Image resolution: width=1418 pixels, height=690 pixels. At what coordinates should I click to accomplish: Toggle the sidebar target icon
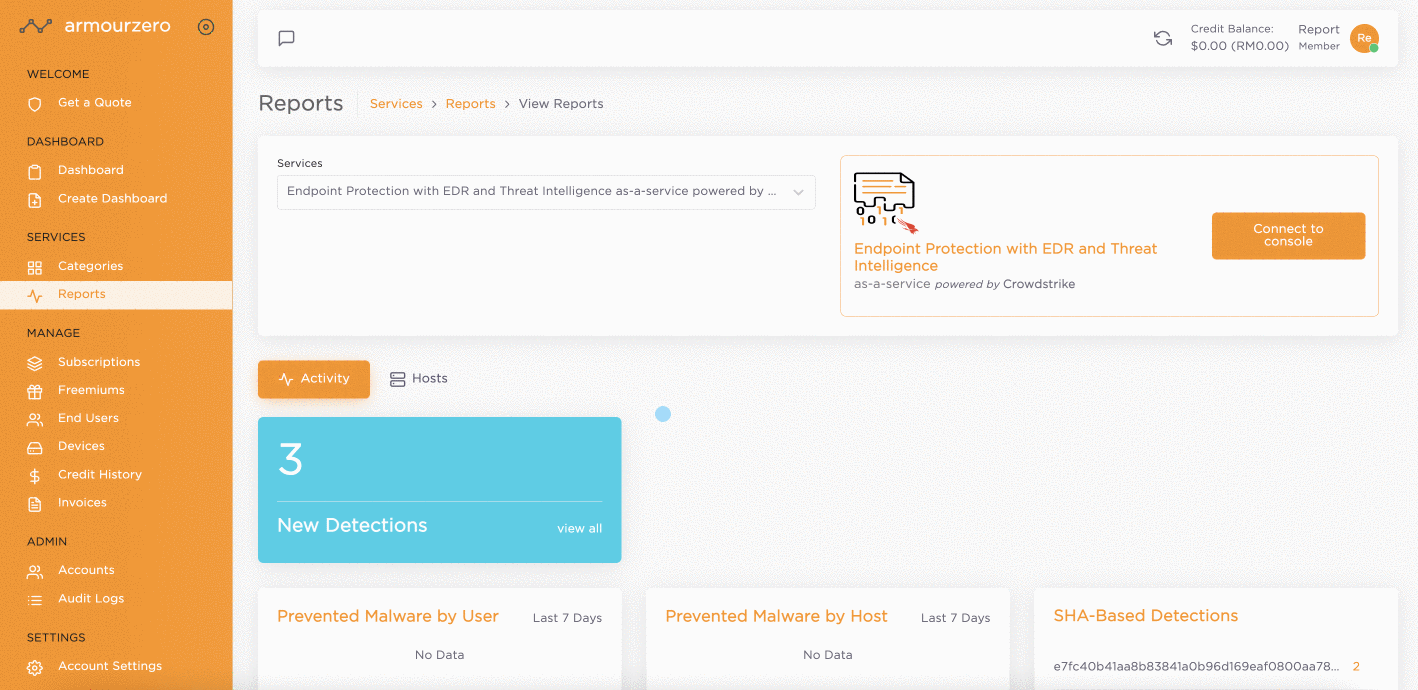pos(206,27)
